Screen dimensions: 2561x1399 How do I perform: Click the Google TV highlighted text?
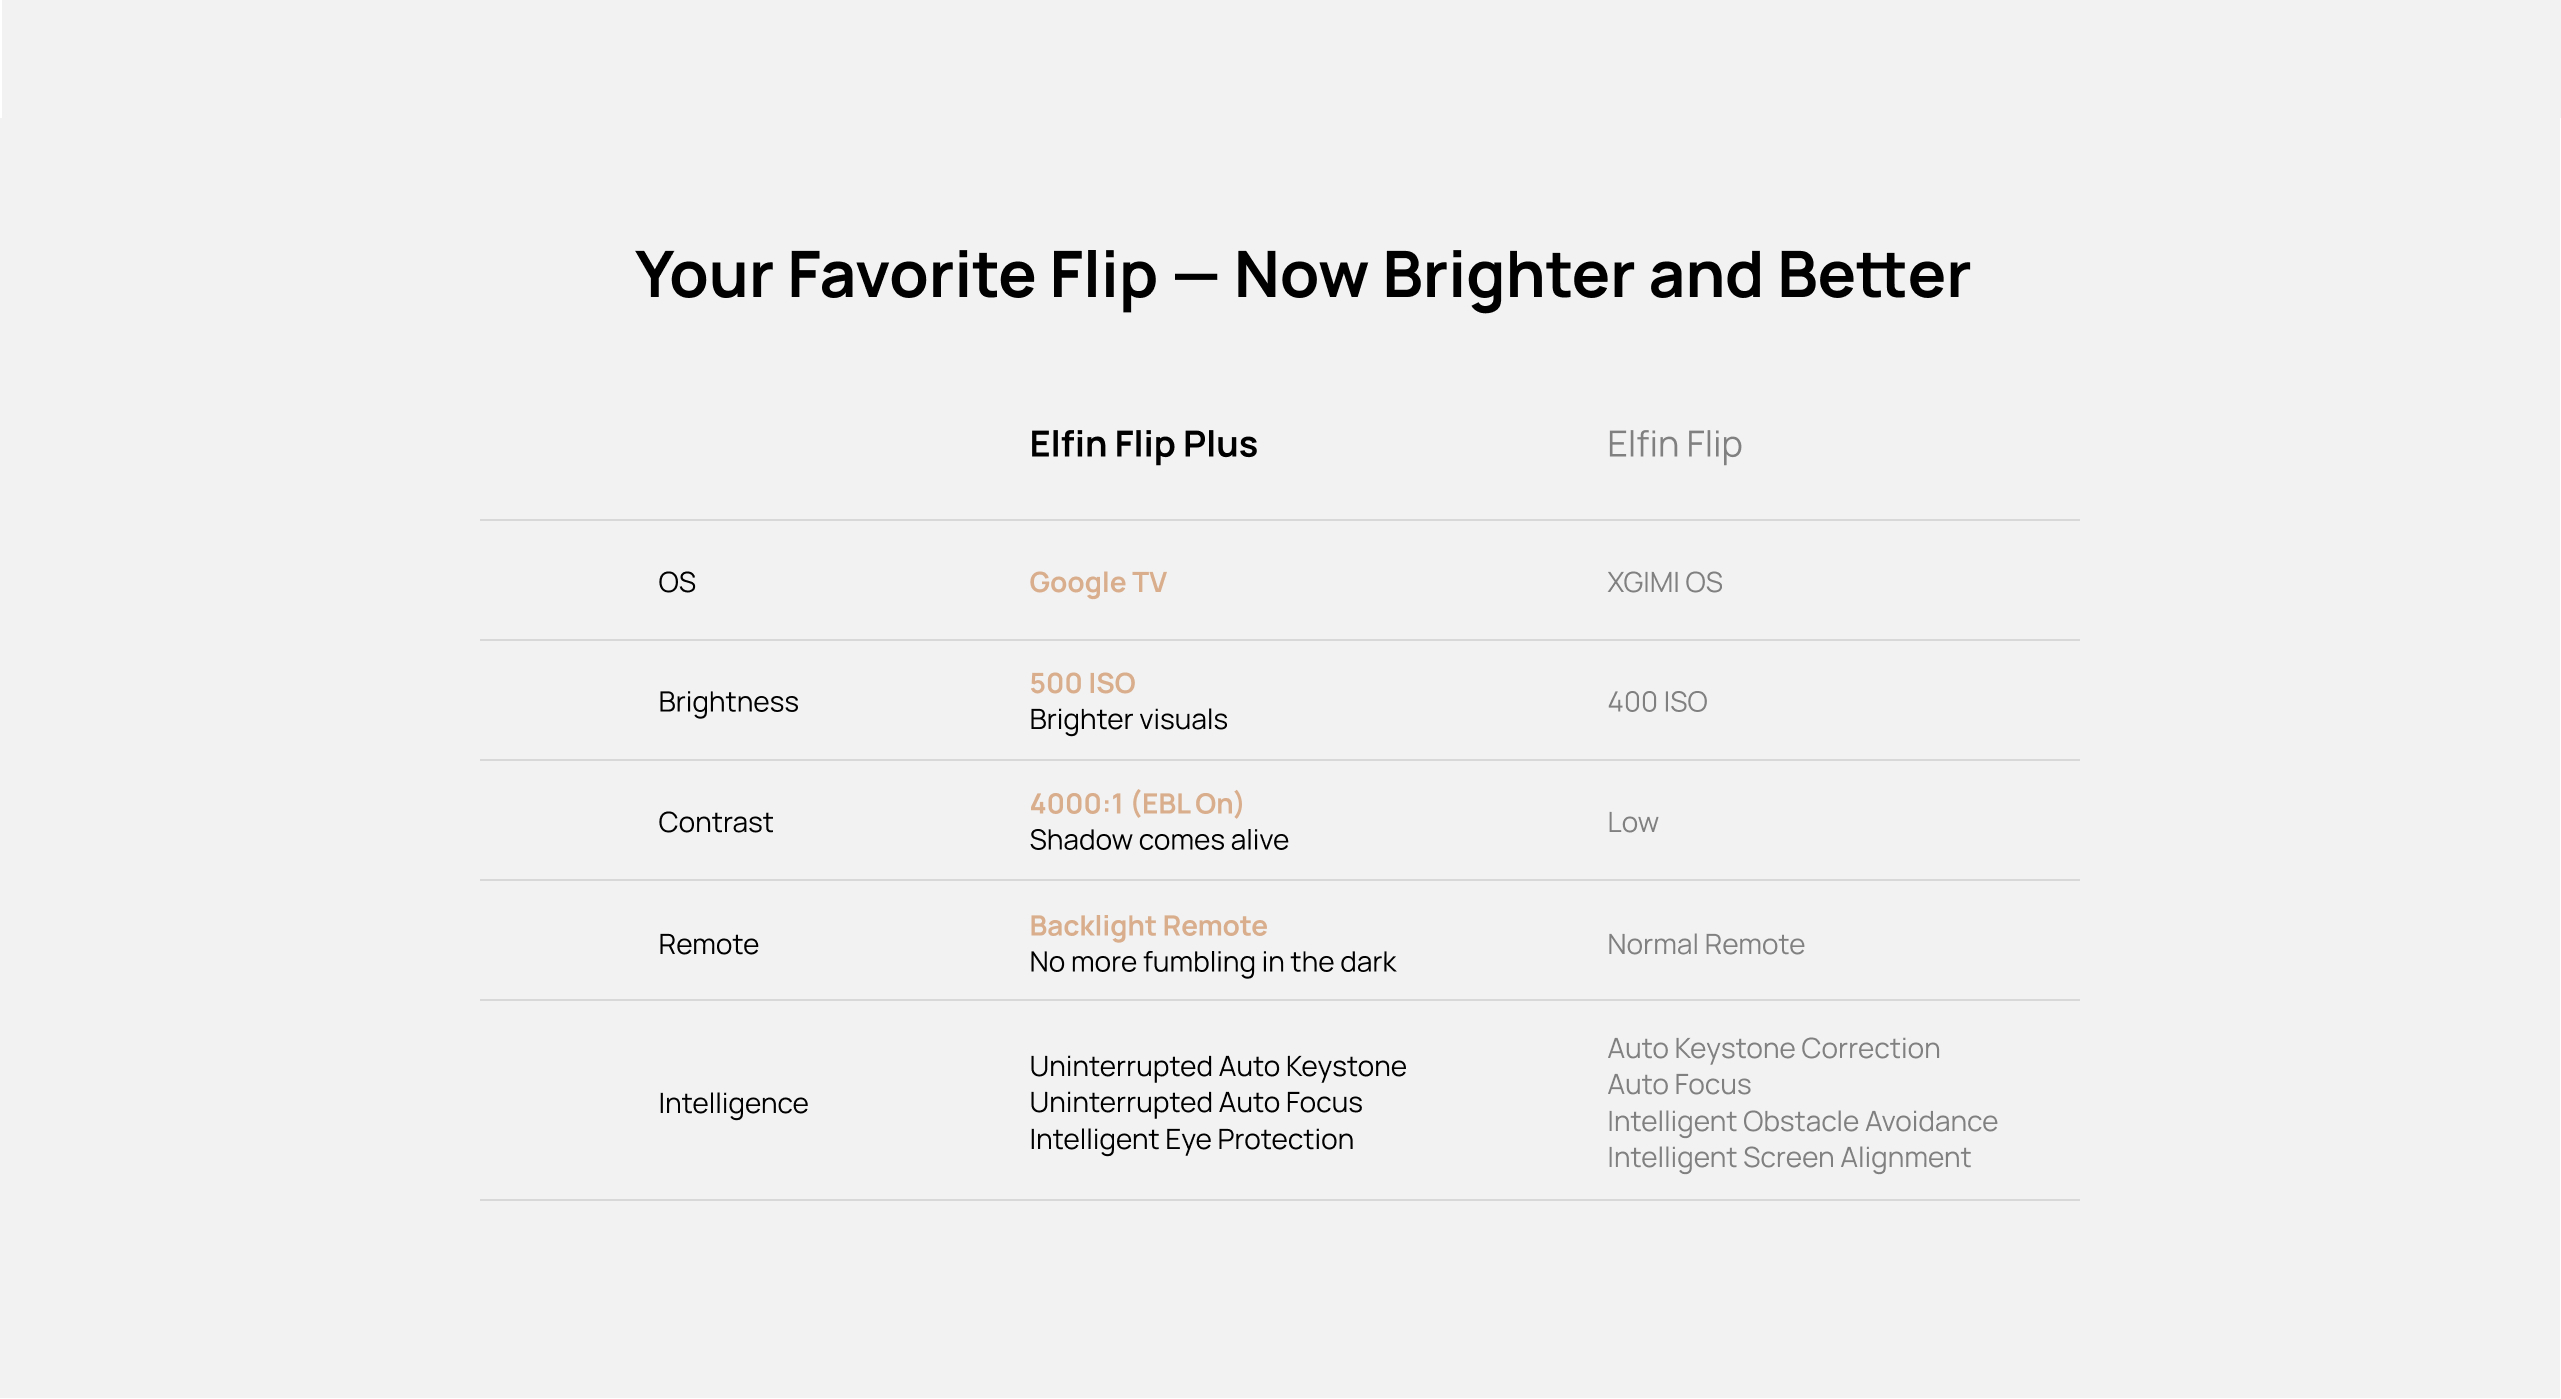click(x=1097, y=582)
